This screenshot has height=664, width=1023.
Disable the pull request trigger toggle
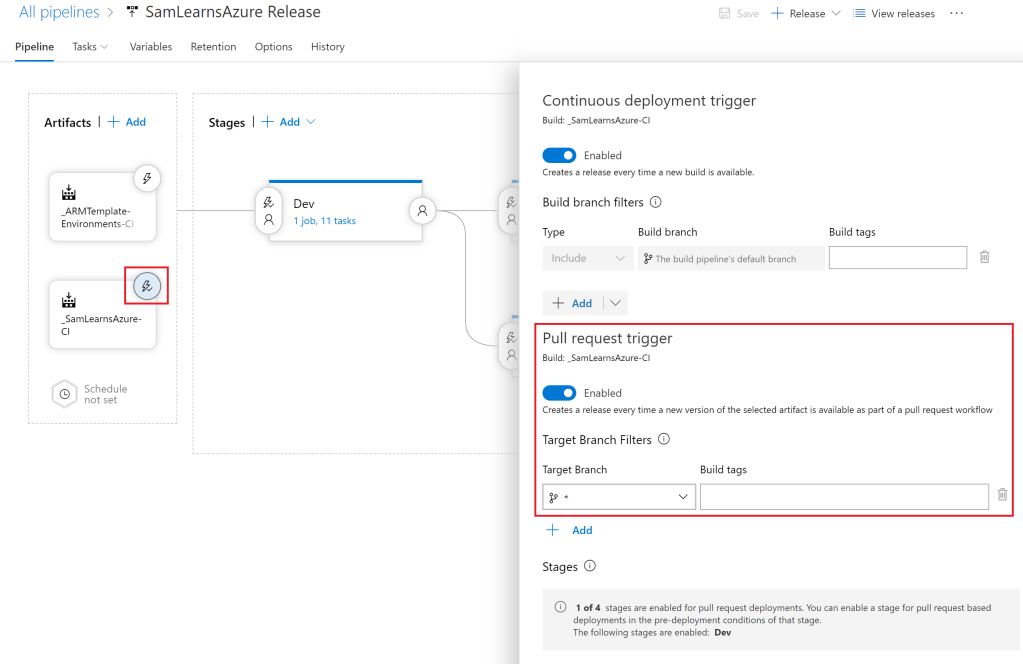point(559,393)
